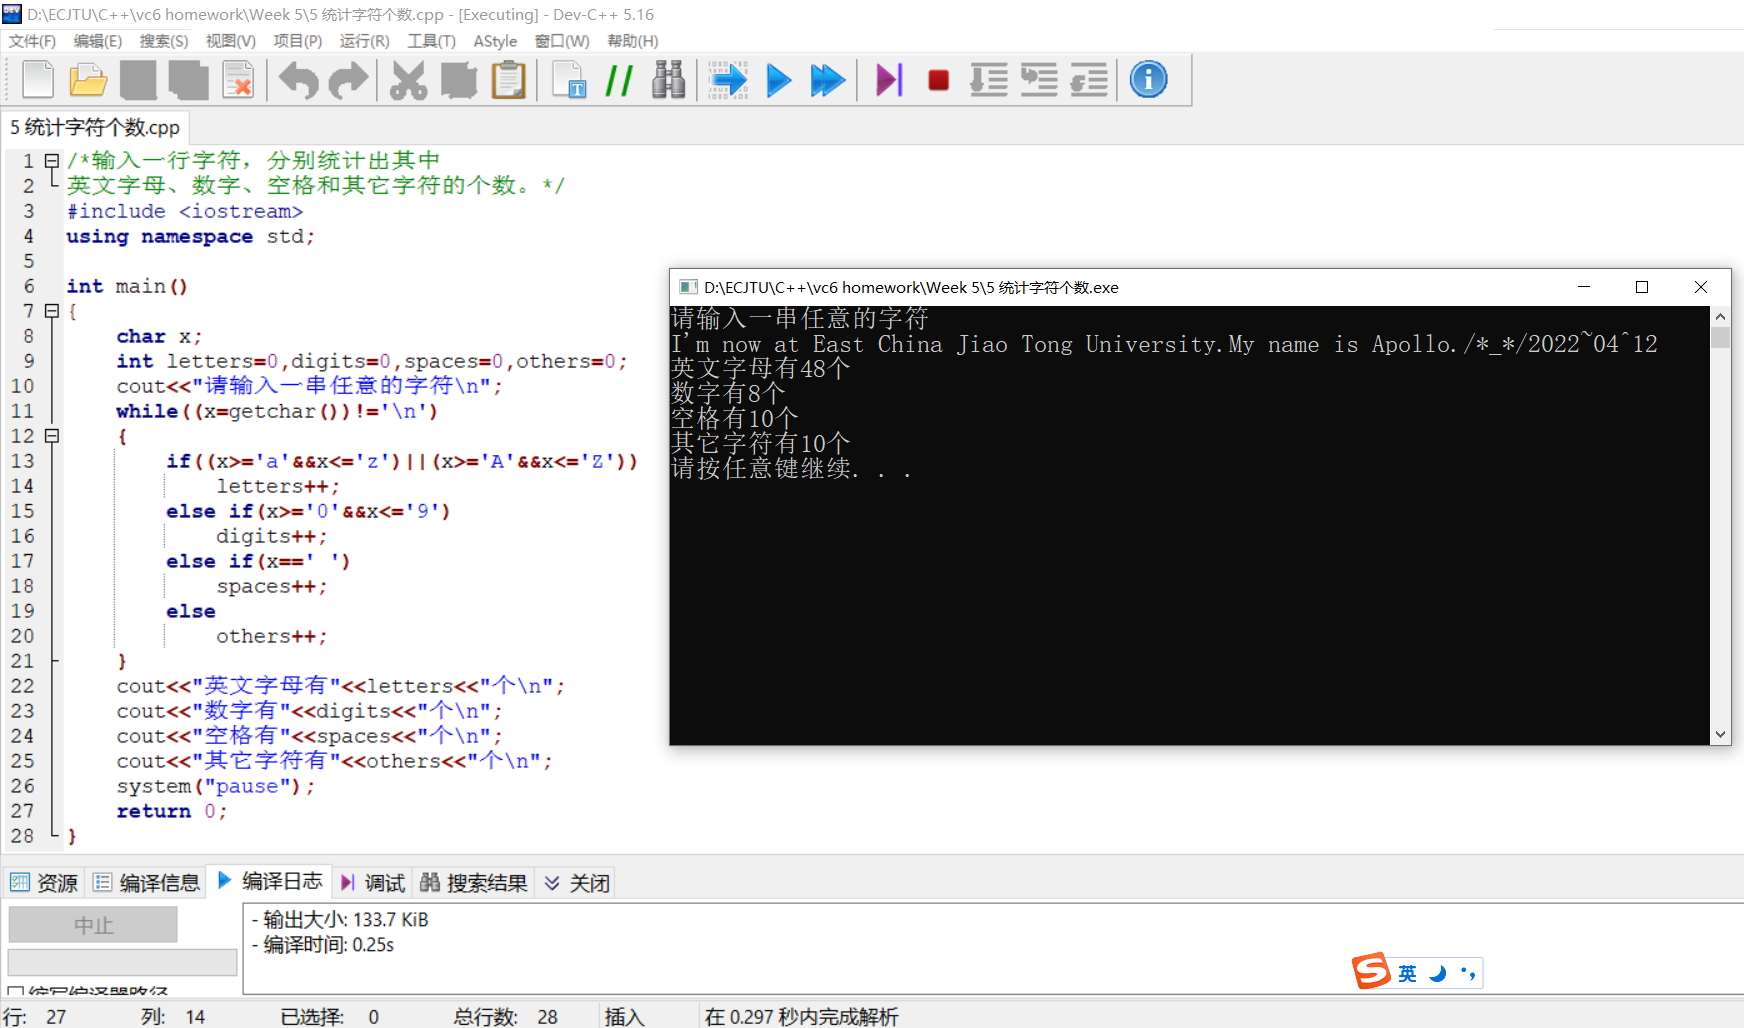The width and height of the screenshot is (1744, 1028).
Task: Close file icon with red X
Action: pyautogui.click(x=238, y=80)
